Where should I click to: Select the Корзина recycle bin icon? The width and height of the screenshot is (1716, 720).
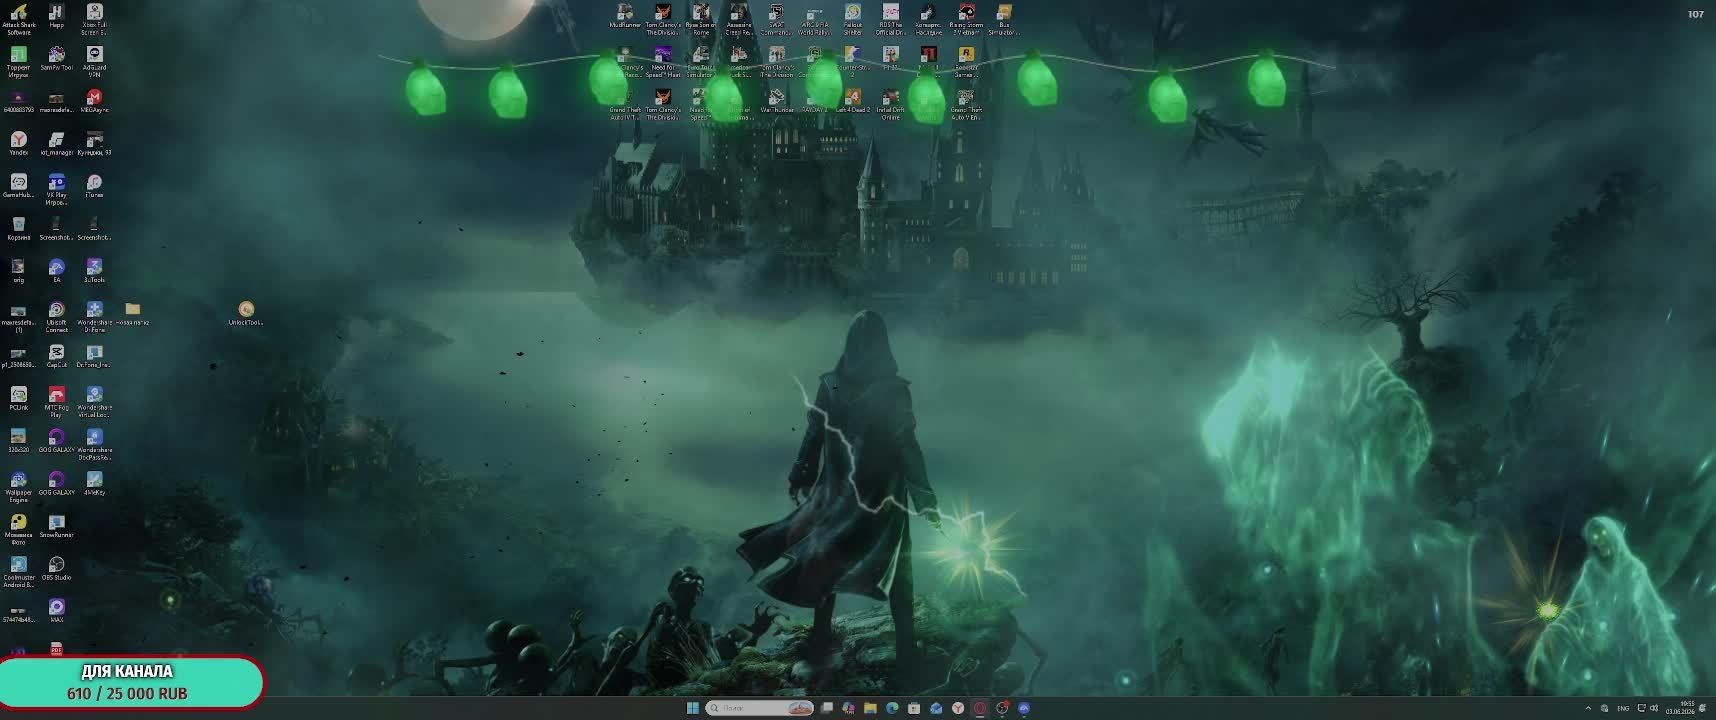pyautogui.click(x=19, y=229)
